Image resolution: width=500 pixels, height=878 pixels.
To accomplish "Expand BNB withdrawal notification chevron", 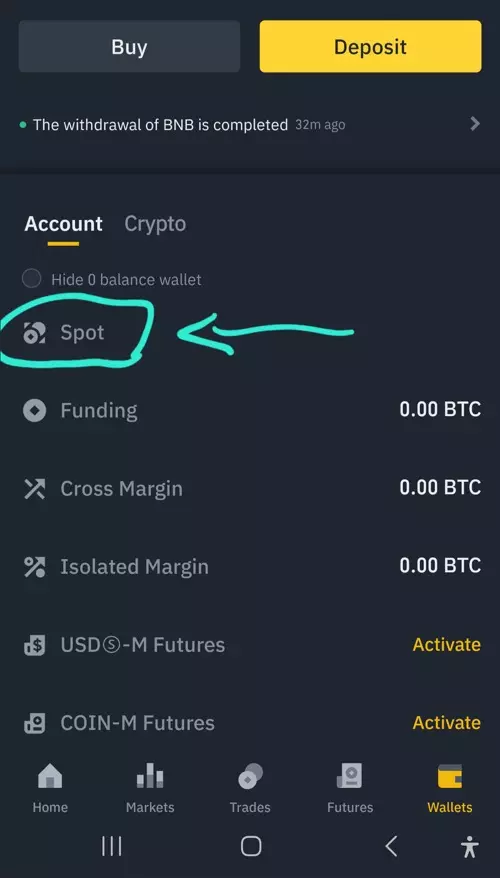I will [475, 124].
